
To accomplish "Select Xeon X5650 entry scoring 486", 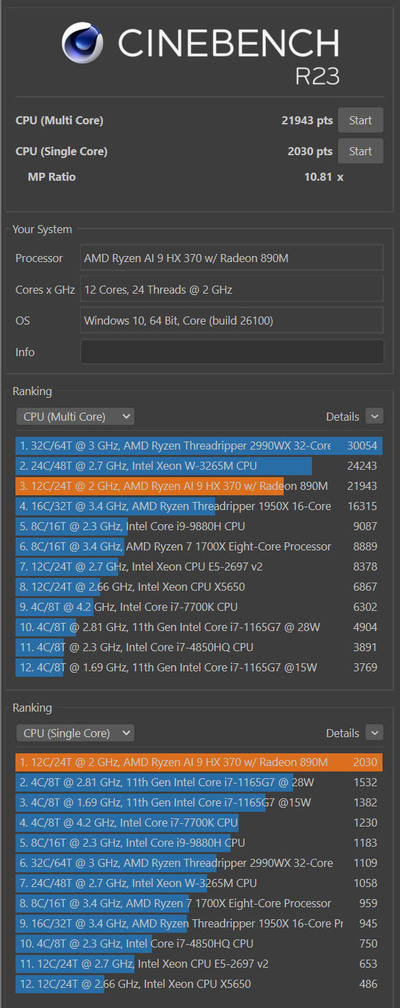I will coord(199,984).
